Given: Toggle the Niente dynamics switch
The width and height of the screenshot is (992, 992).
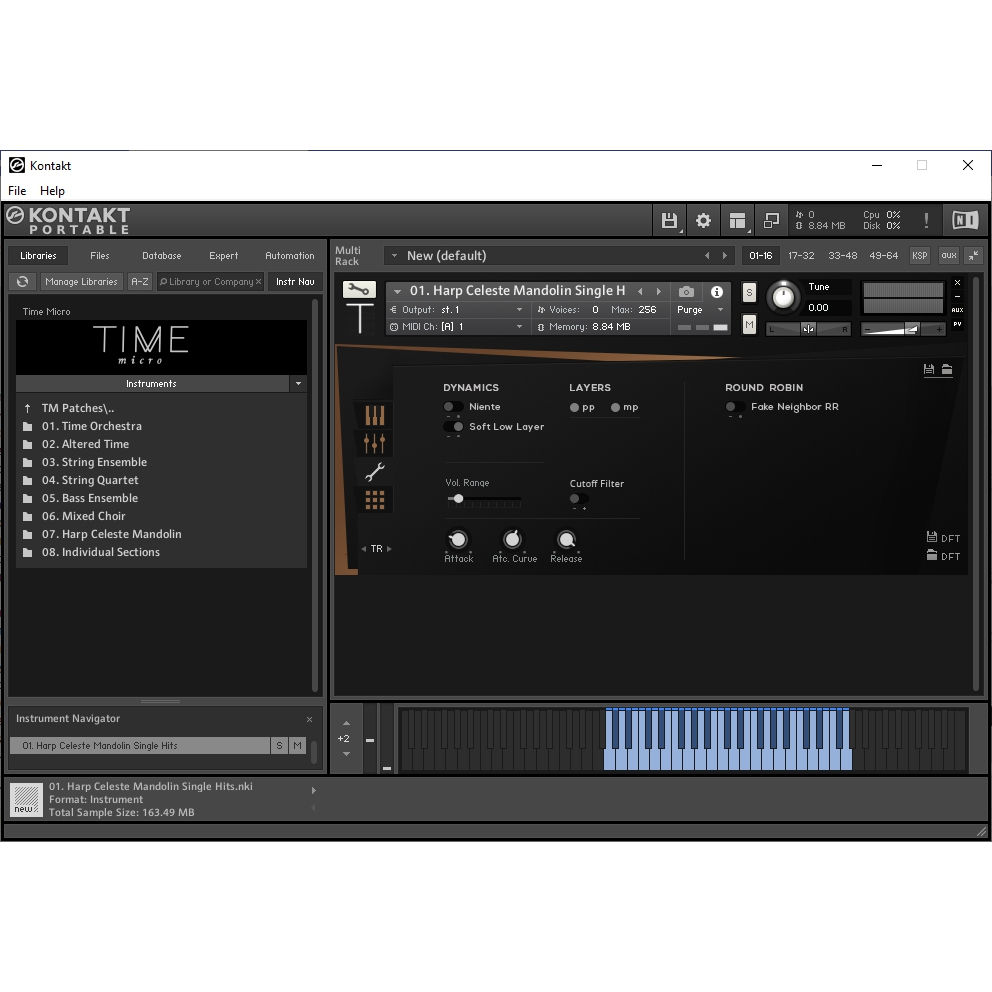Looking at the screenshot, I should tap(453, 407).
